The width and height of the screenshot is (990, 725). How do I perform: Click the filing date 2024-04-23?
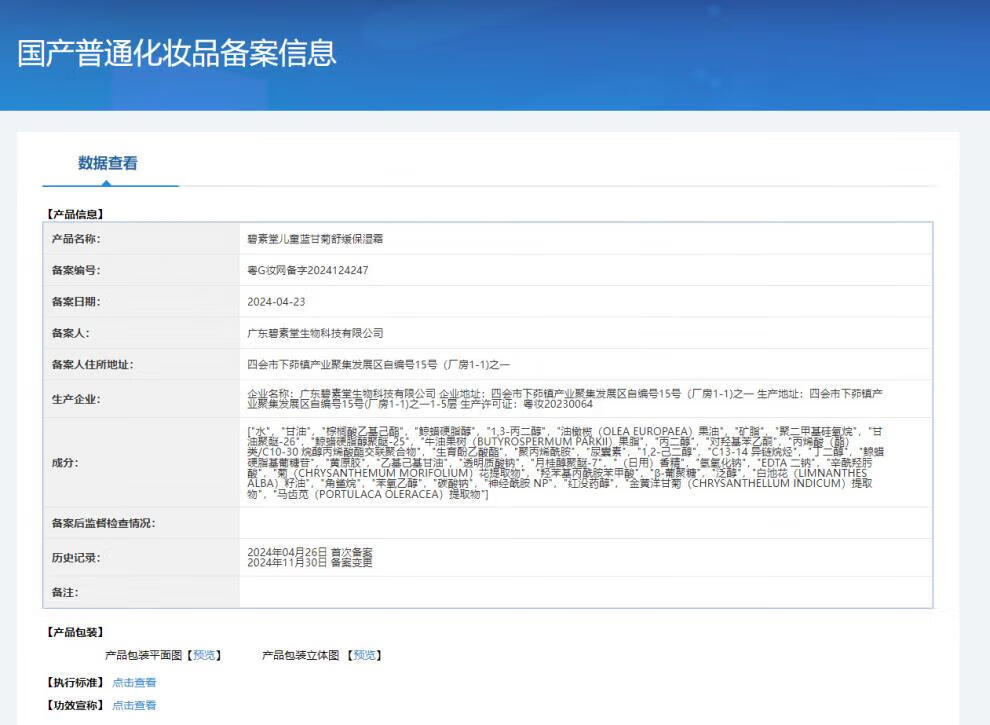pos(276,301)
